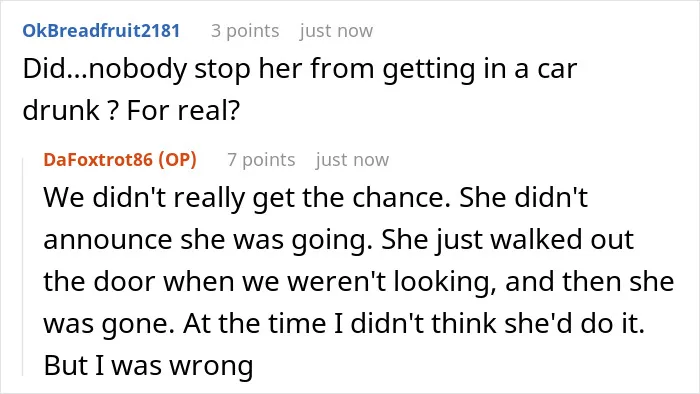This screenshot has height=394, width=700.
Task: Open OkBreadfruit2181's user profile
Action: point(101,31)
